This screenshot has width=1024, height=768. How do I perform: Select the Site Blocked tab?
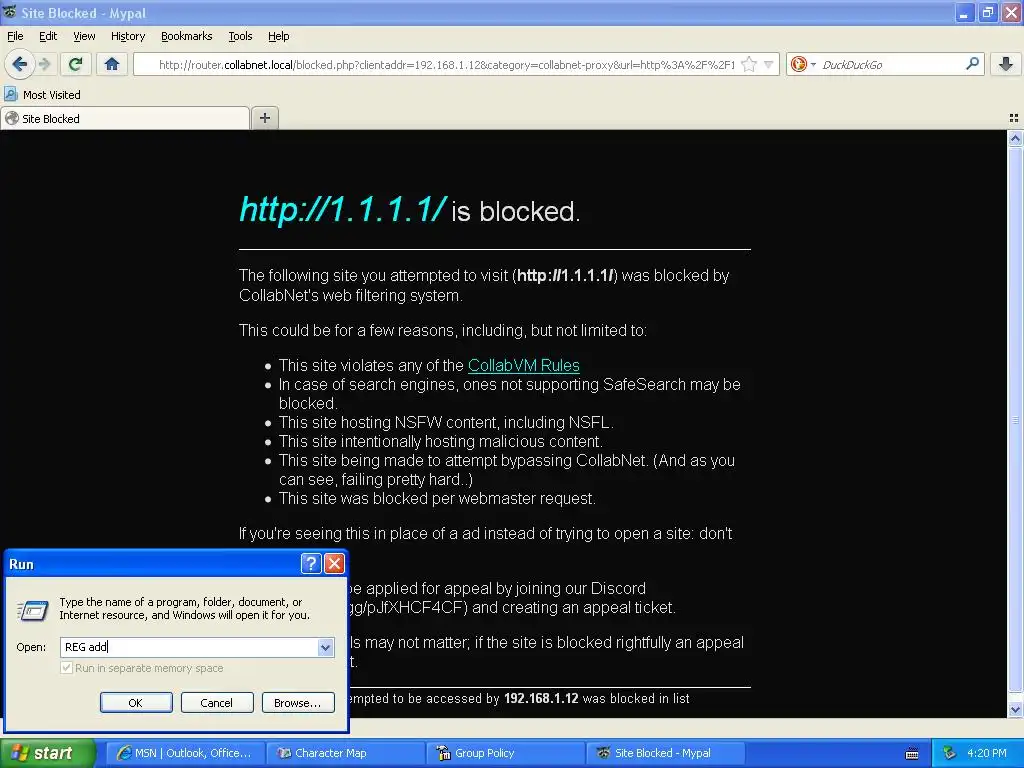[x=125, y=118]
